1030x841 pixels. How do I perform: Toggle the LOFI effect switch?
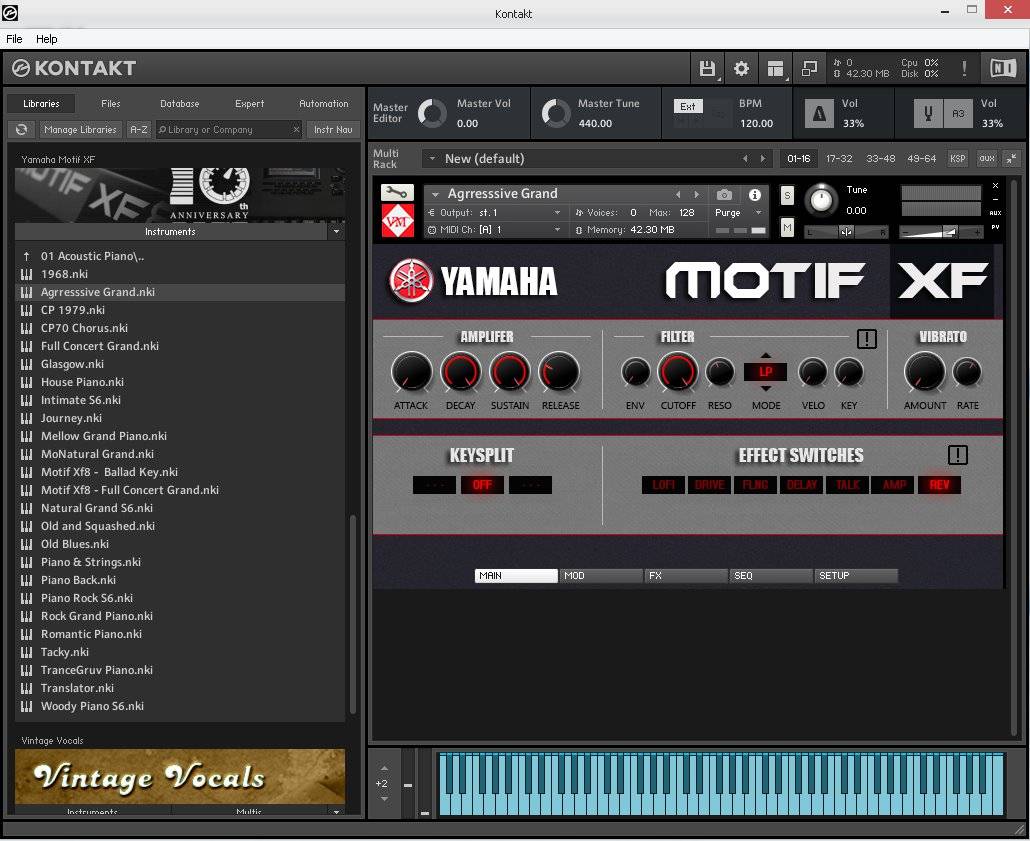click(x=663, y=485)
